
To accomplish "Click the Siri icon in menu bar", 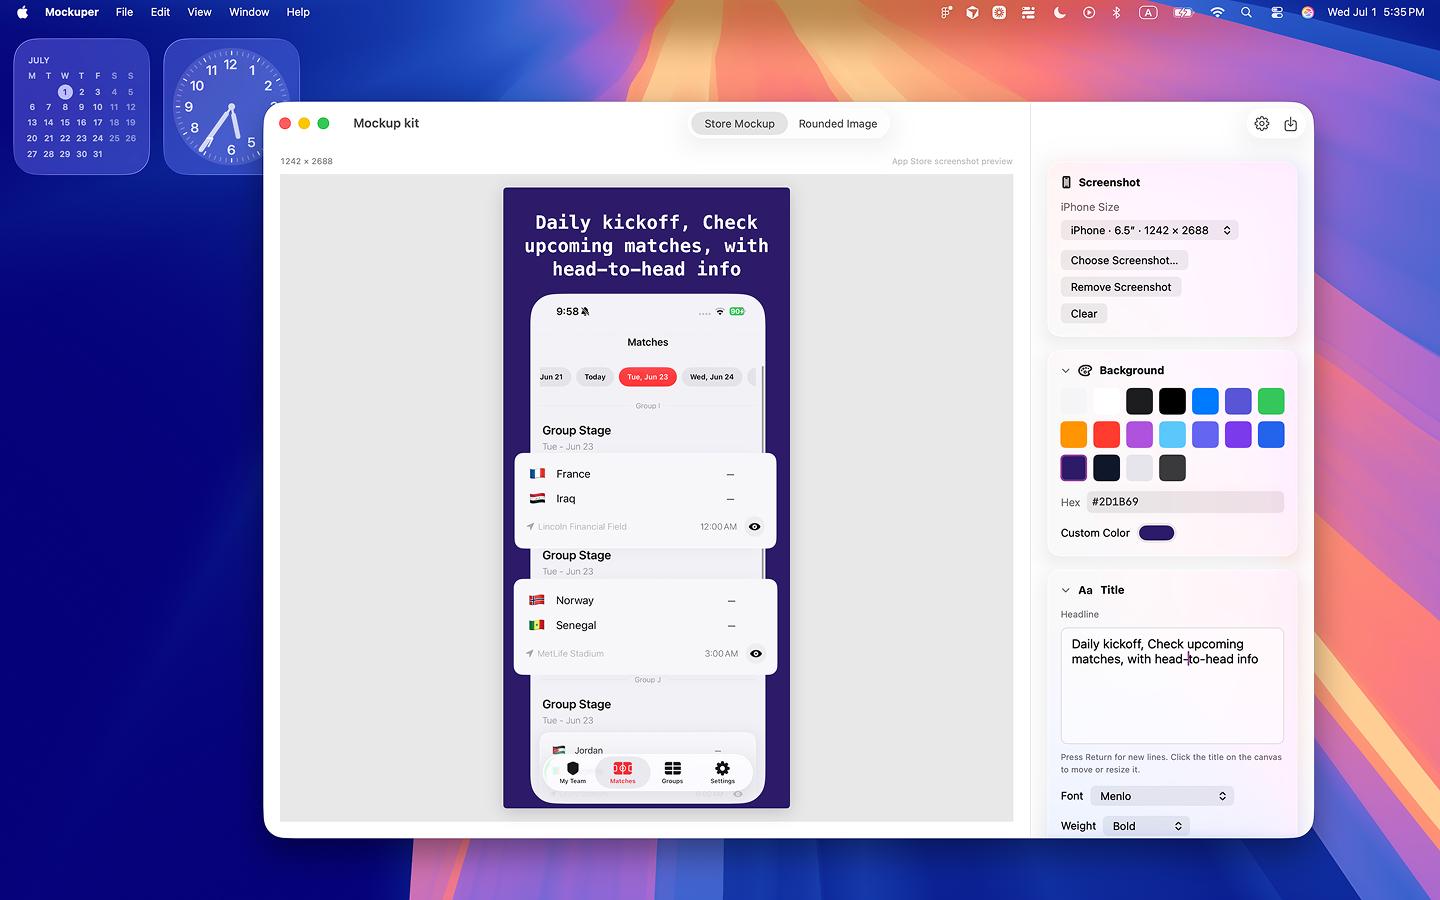I will tap(1308, 12).
